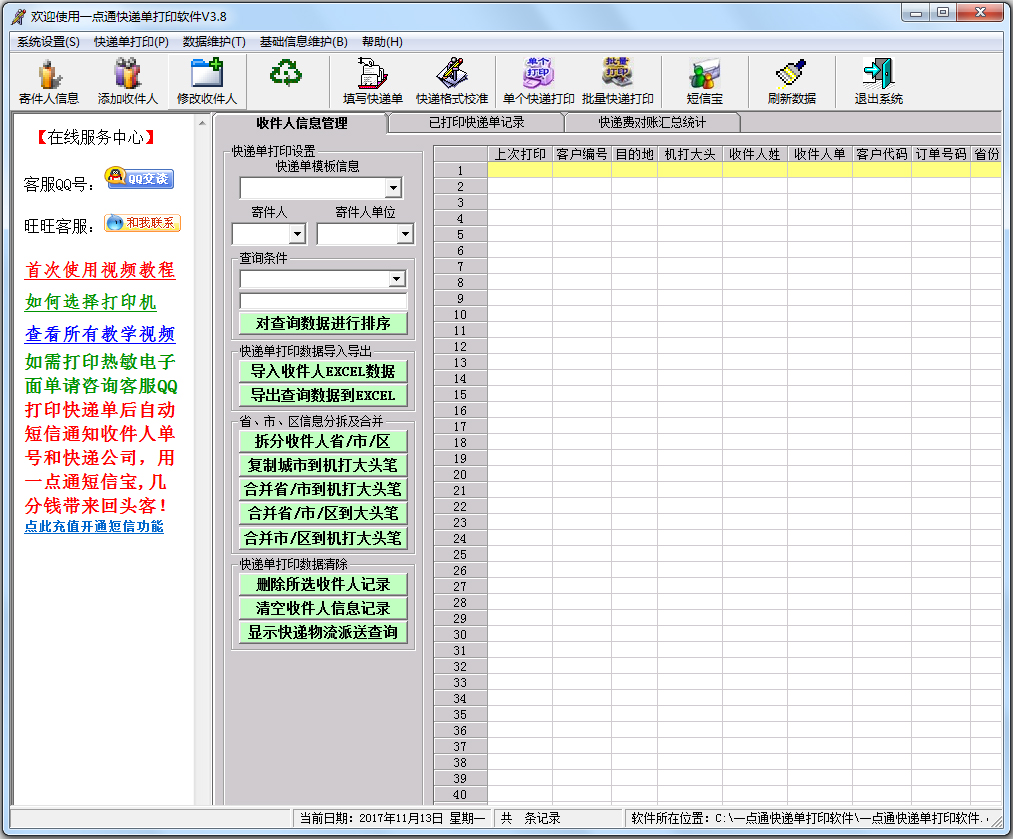Screen dimensions: 1013x839
Task: Launch 快递格式校准 format calibration
Action: pyautogui.click(x=452, y=82)
